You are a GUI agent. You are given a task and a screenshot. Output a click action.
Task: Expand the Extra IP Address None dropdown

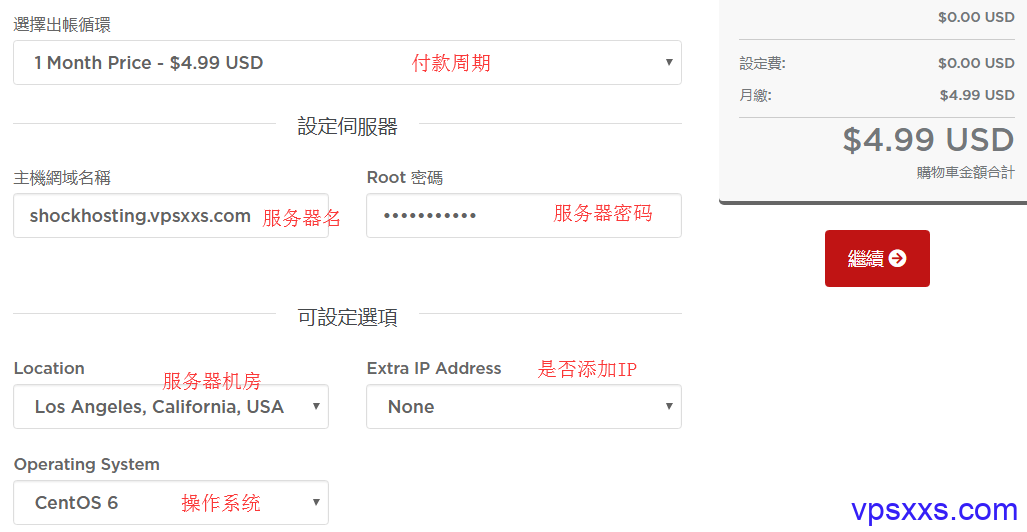click(523, 407)
